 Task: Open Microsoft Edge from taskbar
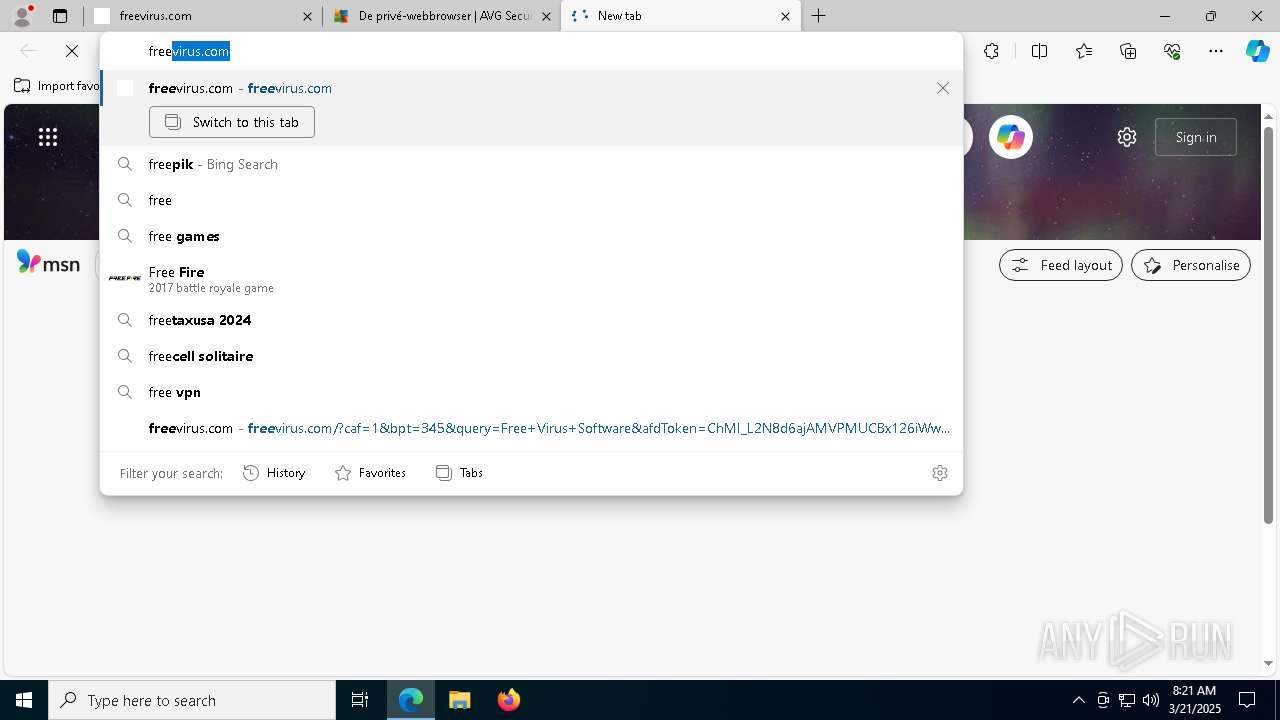(x=411, y=700)
